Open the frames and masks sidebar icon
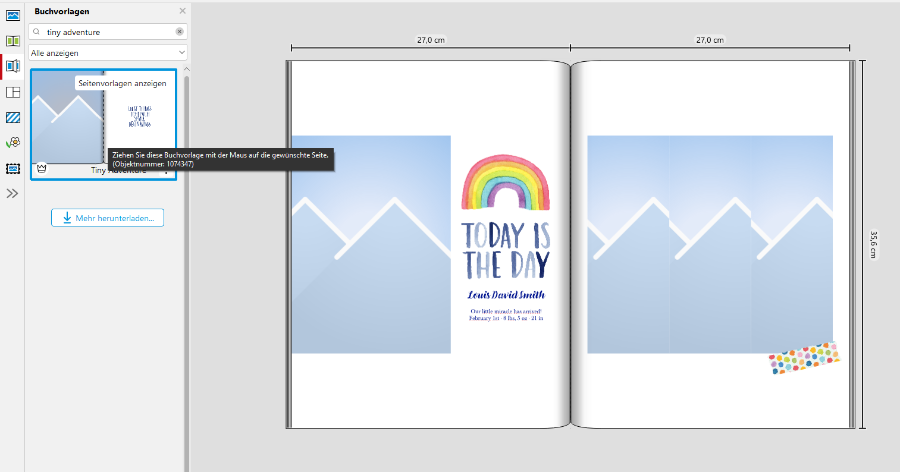This screenshot has width=900, height=472. click(x=13, y=168)
